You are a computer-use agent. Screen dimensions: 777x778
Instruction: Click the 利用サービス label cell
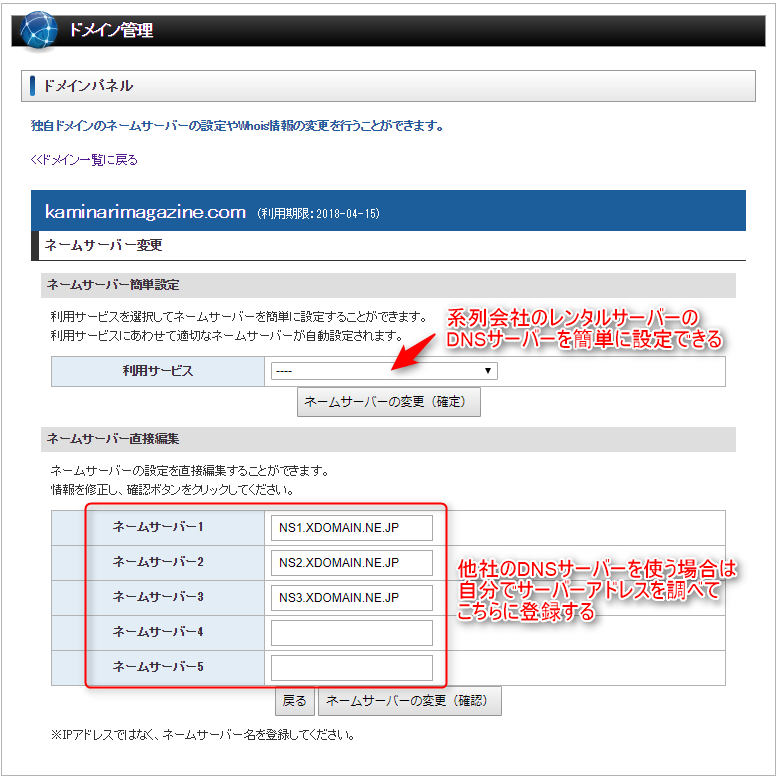click(157, 371)
